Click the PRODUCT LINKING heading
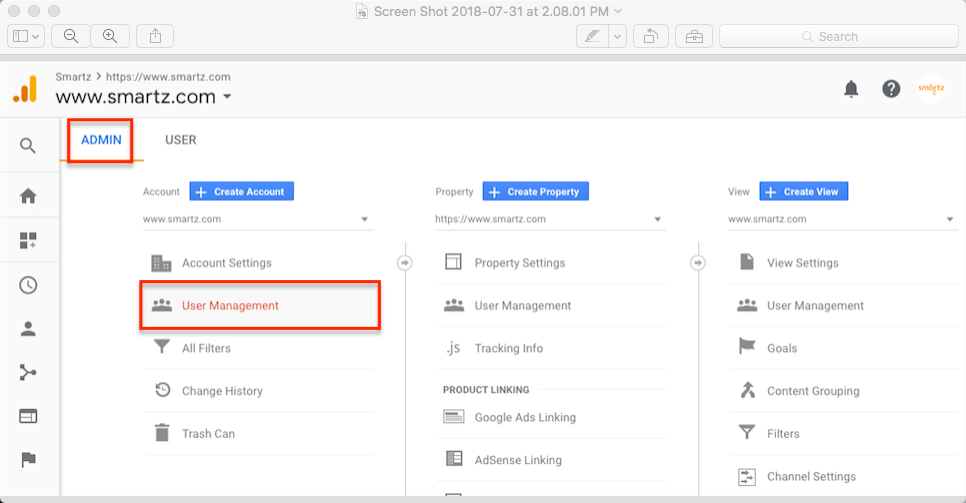The height and width of the screenshot is (503, 966). pyautogui.click(x=486, y=390)
